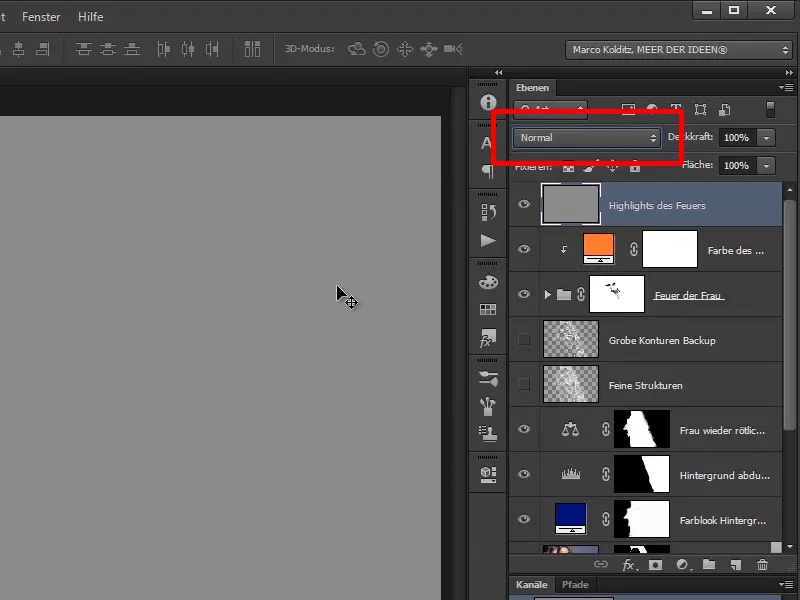
Task: Create a new layer
Action: [735, 565]
